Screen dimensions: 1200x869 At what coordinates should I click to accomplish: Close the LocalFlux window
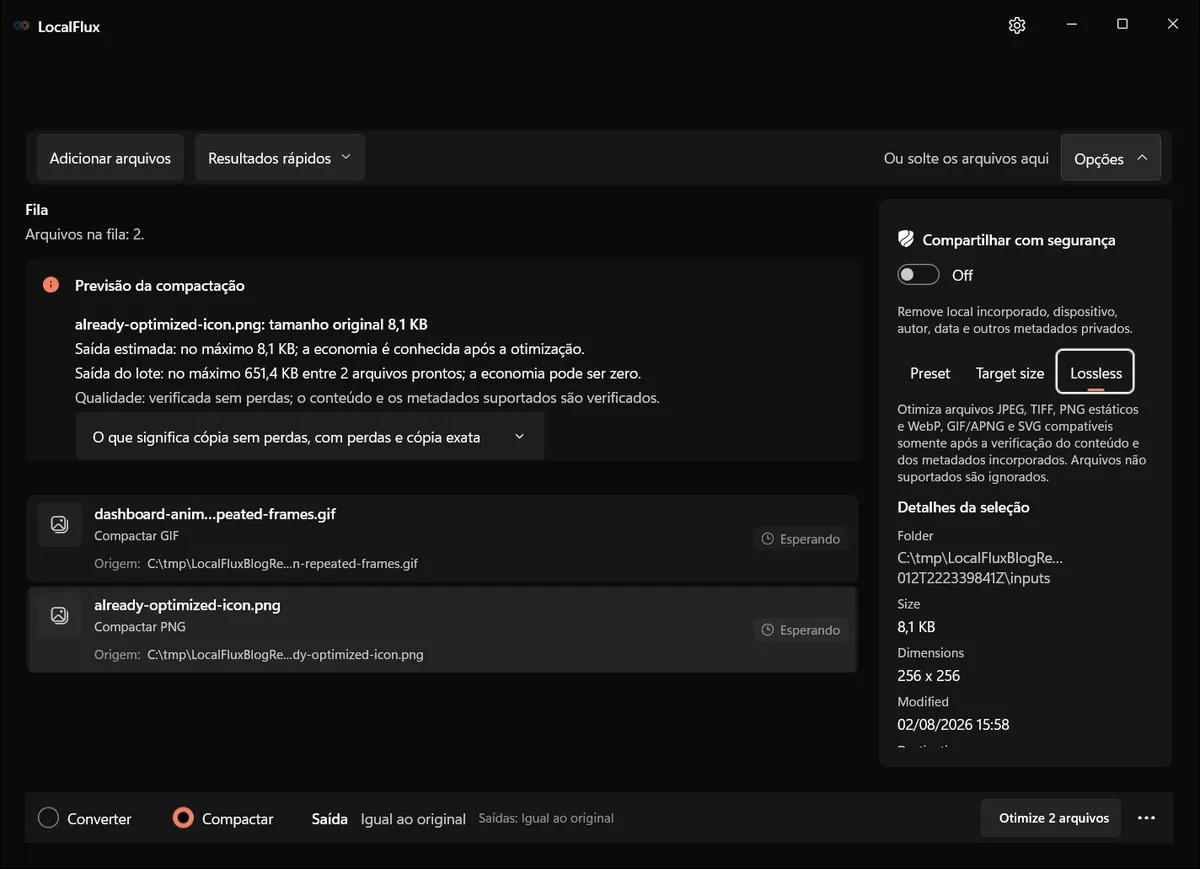pos(1173,25)
